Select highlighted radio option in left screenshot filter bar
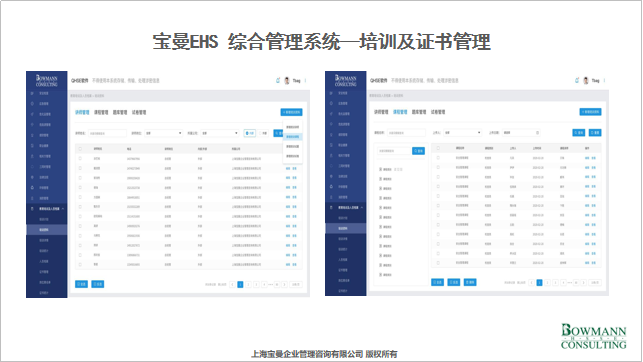The height and width of the screenshot is (362, 643). [250, 133]
